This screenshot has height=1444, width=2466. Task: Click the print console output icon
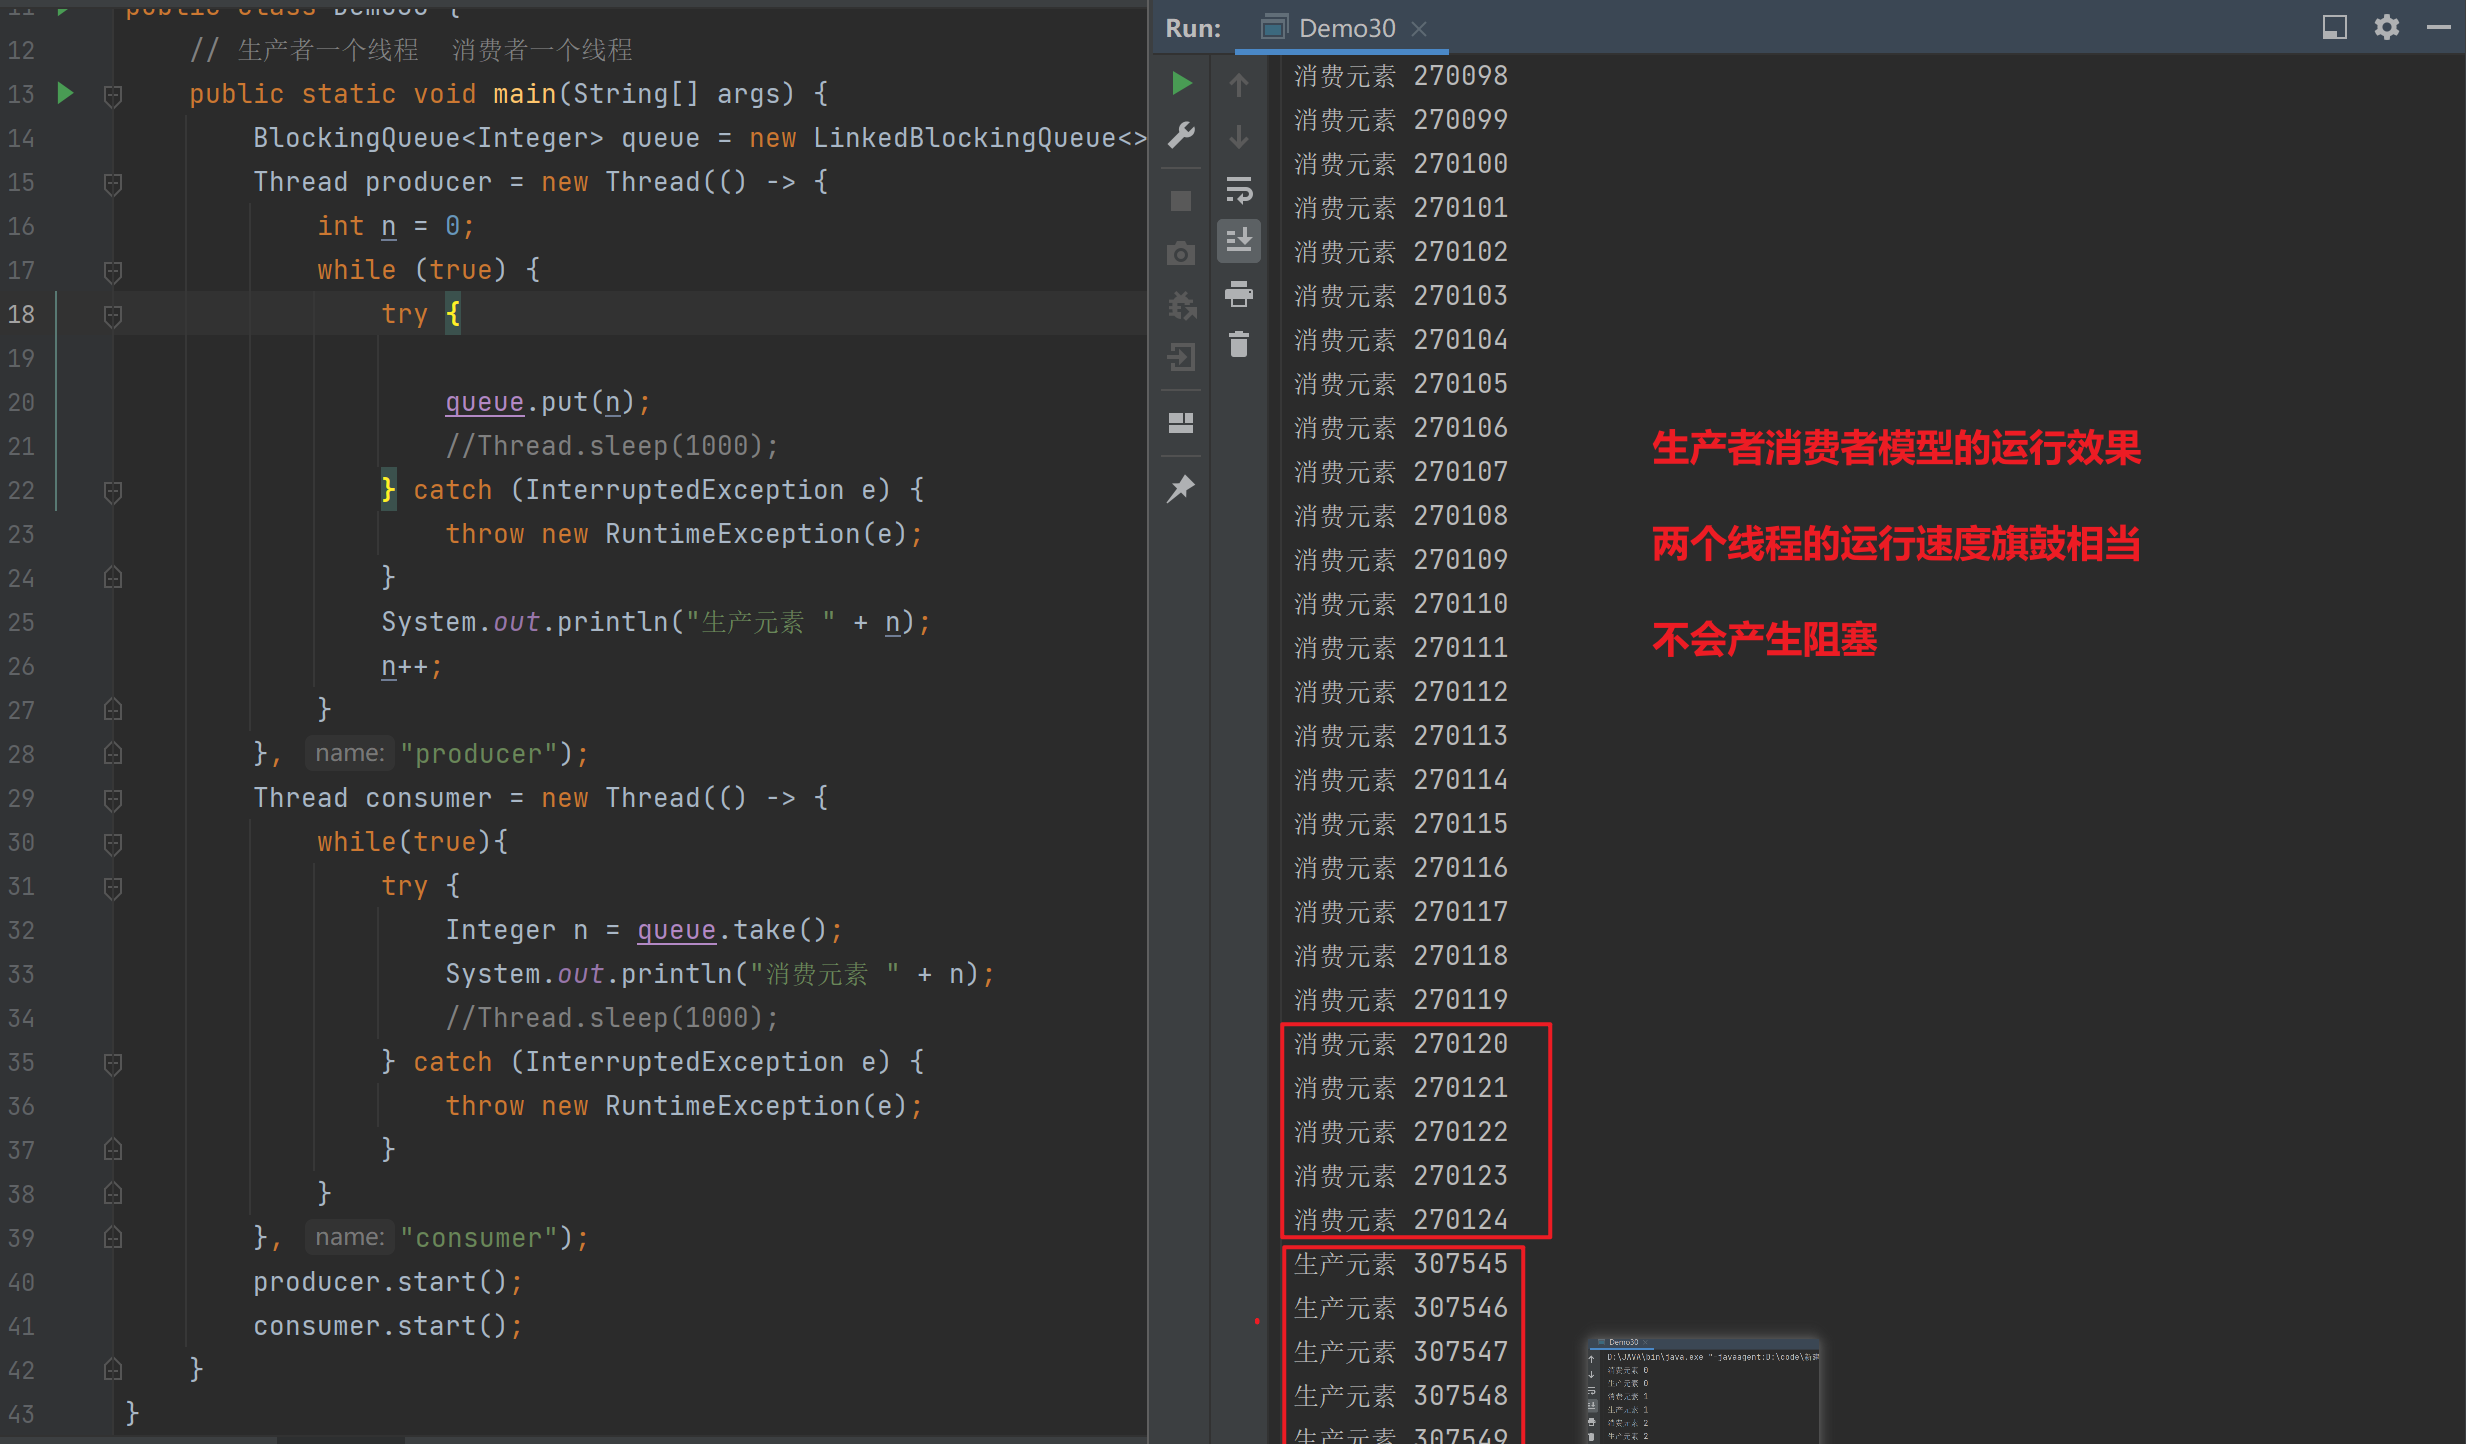[x=1238, y=294]
